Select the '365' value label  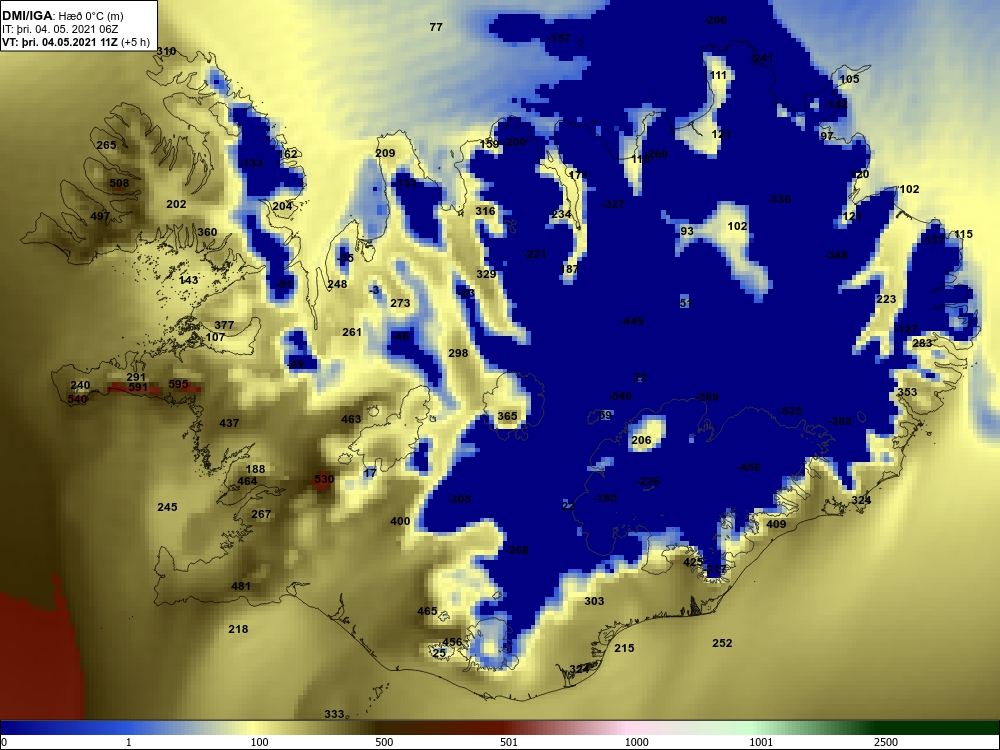508,416
